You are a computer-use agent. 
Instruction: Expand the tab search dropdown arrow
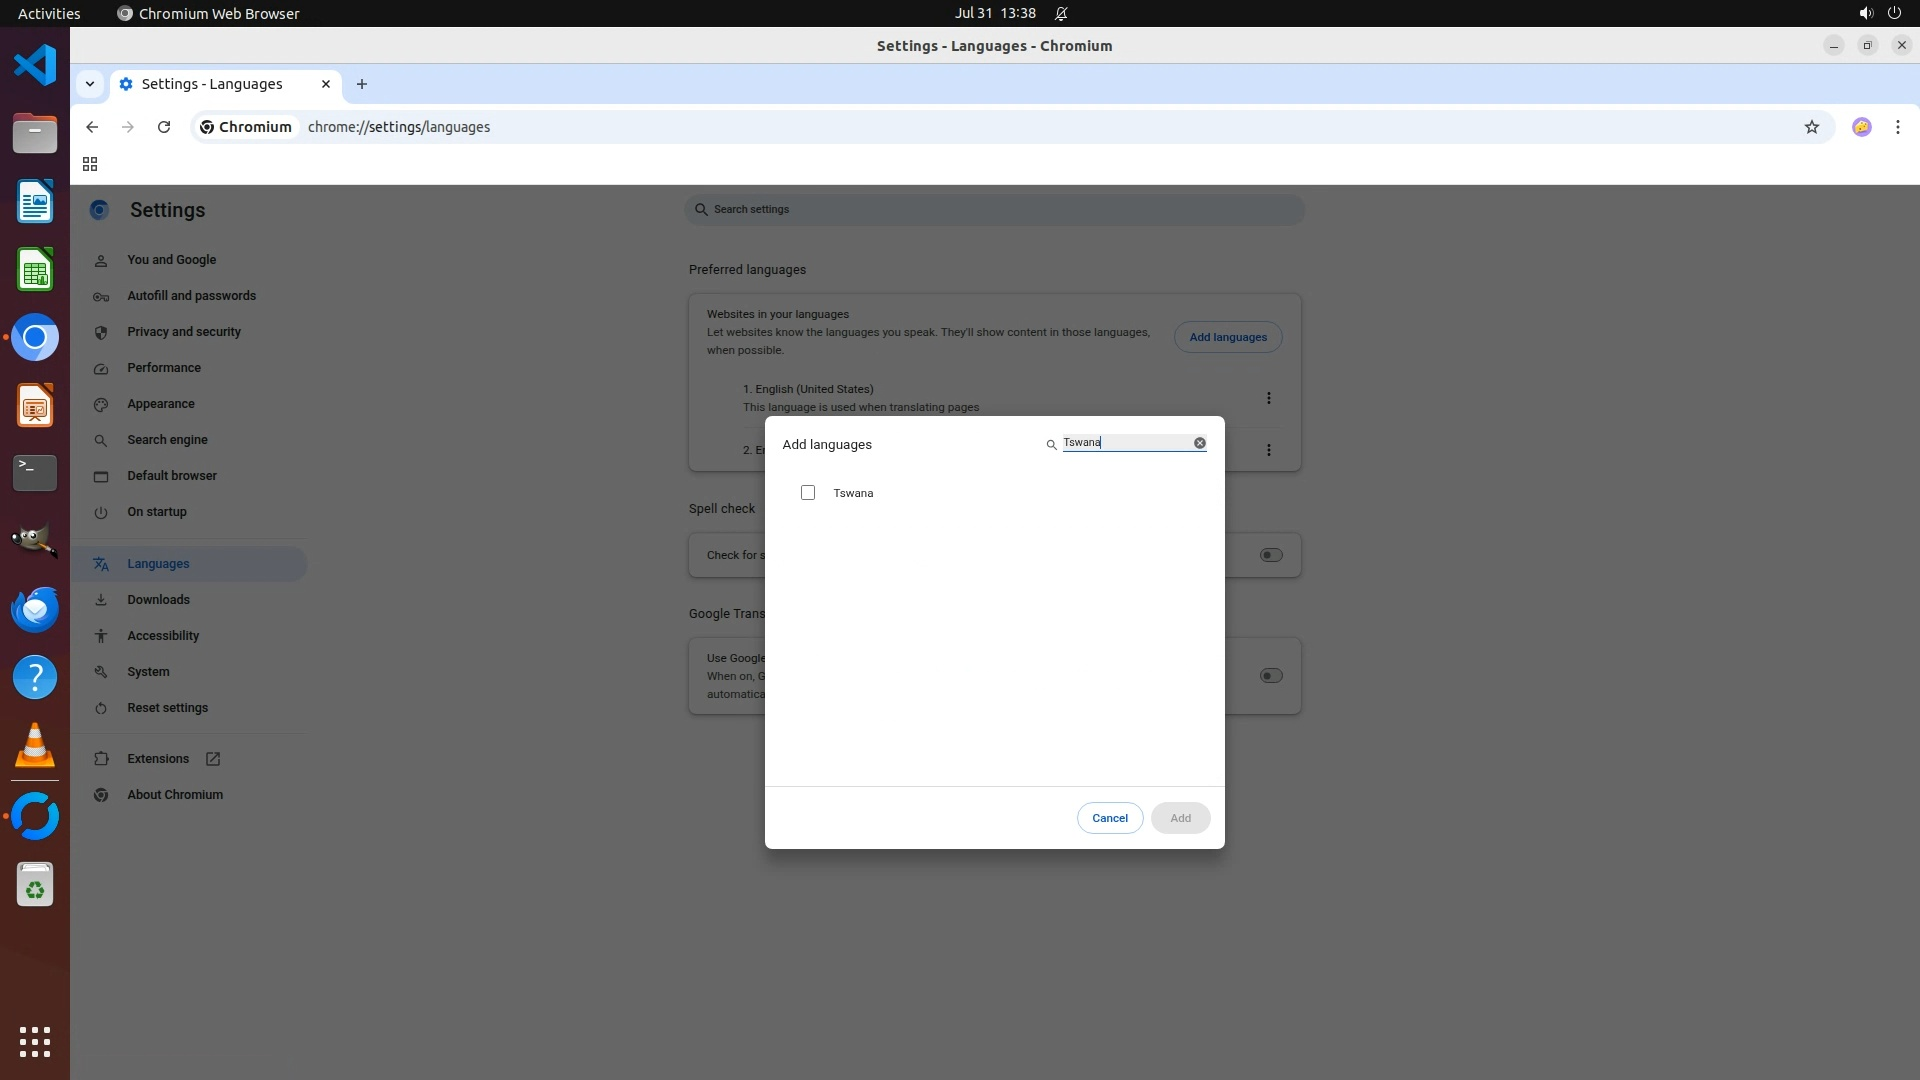pyautogui.click(x=90, y=84)
